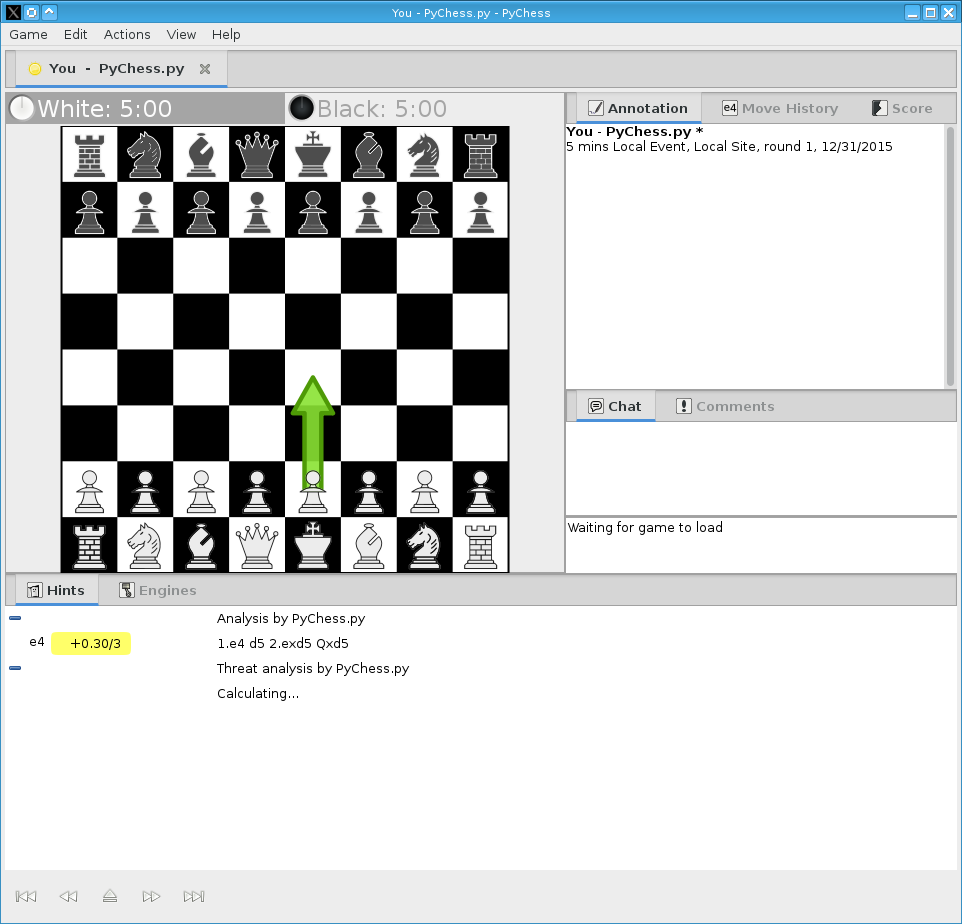Click the +0.30/3 score bar in Hints
Image resolution: width=962 pixels, height=924 pixels.
[91, 644]
